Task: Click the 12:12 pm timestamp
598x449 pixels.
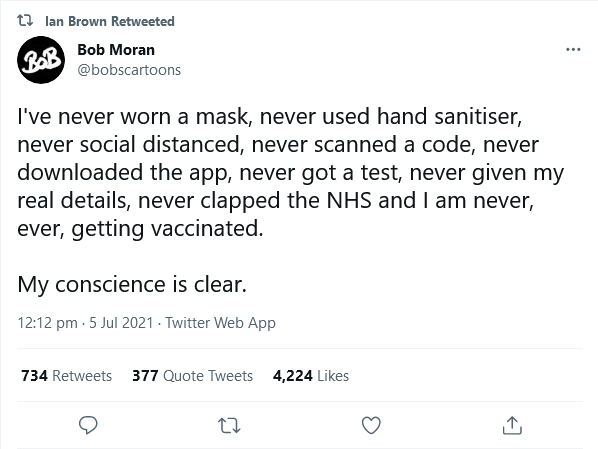Action: pos(47,323)
